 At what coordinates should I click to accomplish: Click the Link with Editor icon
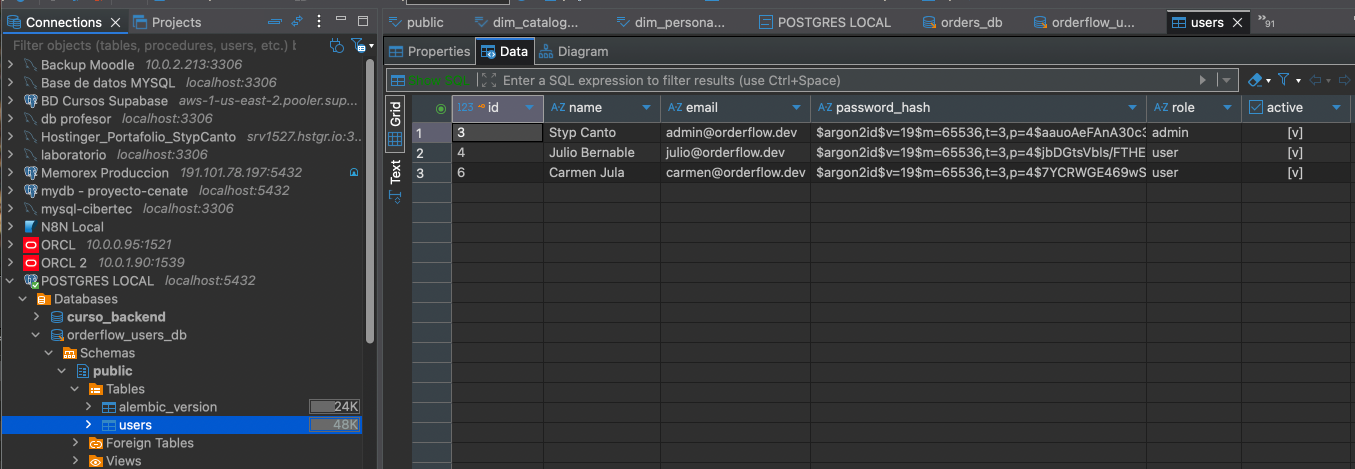coord(296,22)
